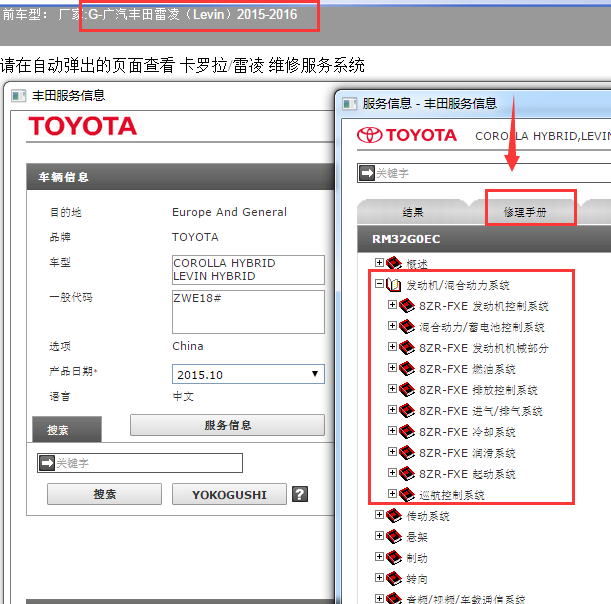Image resolution: width=611 pixels, height=604 pixels.
Task: Expand the 8ZR-FXE 燃油系统 node
Action: pos(392,369)
